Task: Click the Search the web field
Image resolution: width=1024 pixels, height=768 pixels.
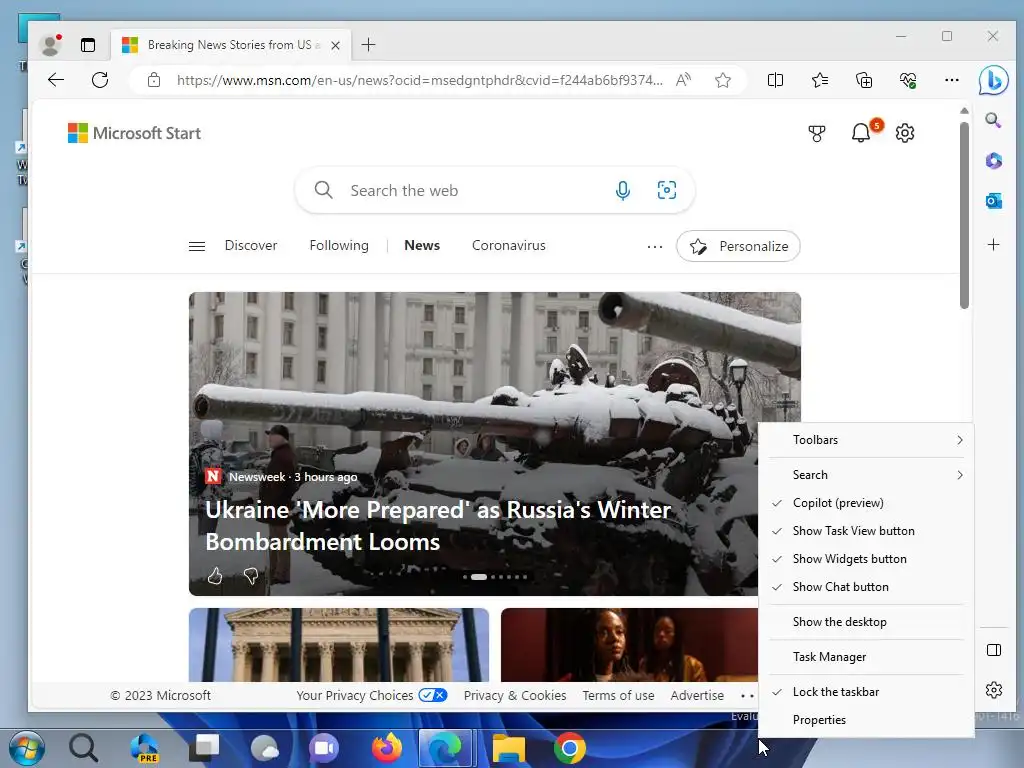Action: click(494, 190)
